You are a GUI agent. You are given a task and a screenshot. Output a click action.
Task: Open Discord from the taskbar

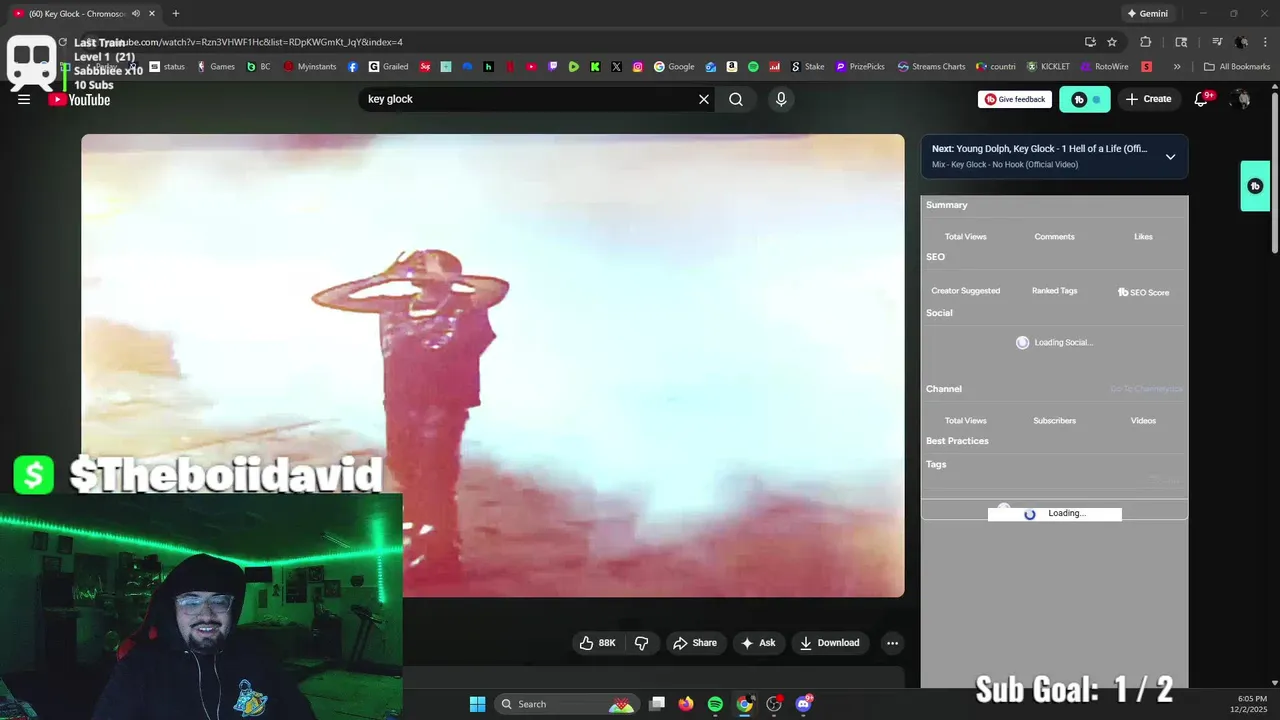point(803,704)
